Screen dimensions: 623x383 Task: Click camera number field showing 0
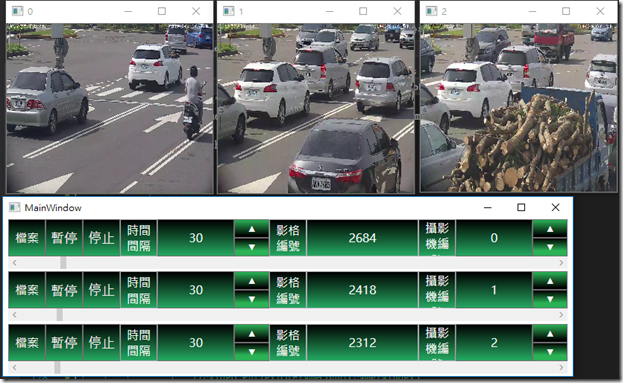pos(494,238)
